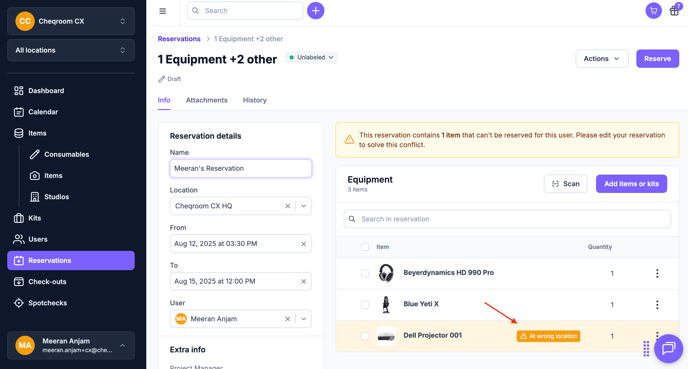688x369 pixels.
Task: Click the Reservations breadcrumb link
Action: [179, 39]
